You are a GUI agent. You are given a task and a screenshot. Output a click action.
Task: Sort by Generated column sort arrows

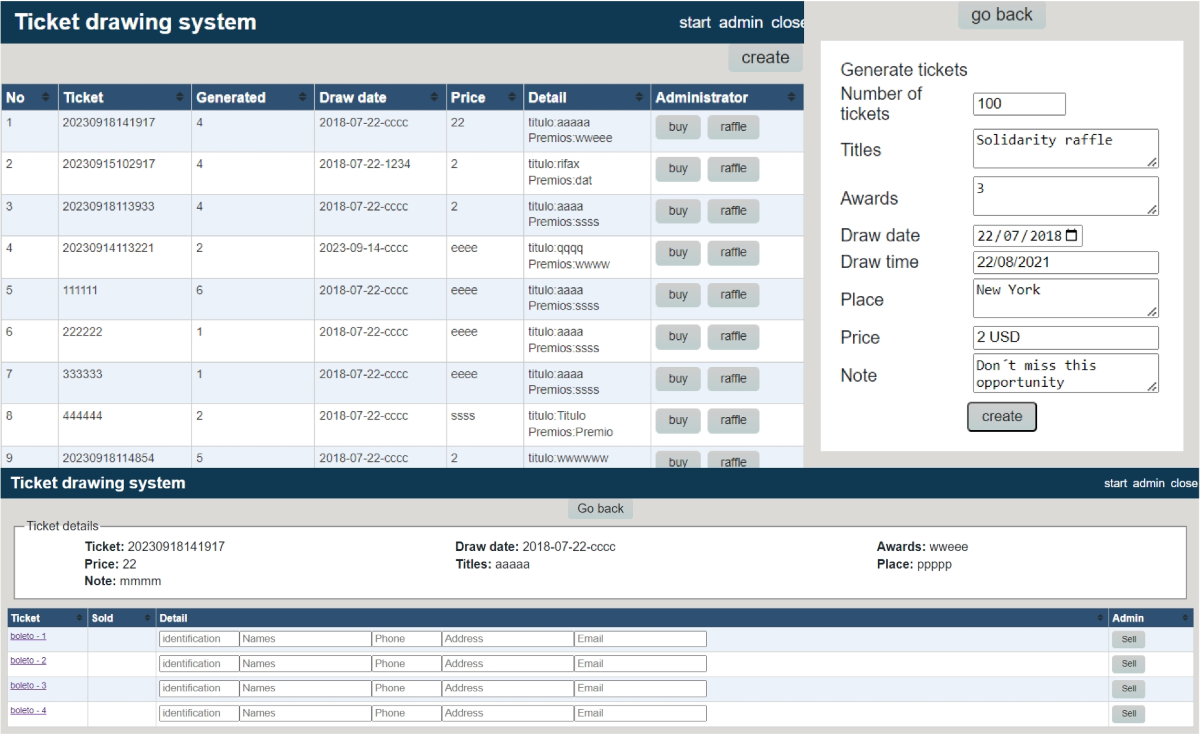302,97
